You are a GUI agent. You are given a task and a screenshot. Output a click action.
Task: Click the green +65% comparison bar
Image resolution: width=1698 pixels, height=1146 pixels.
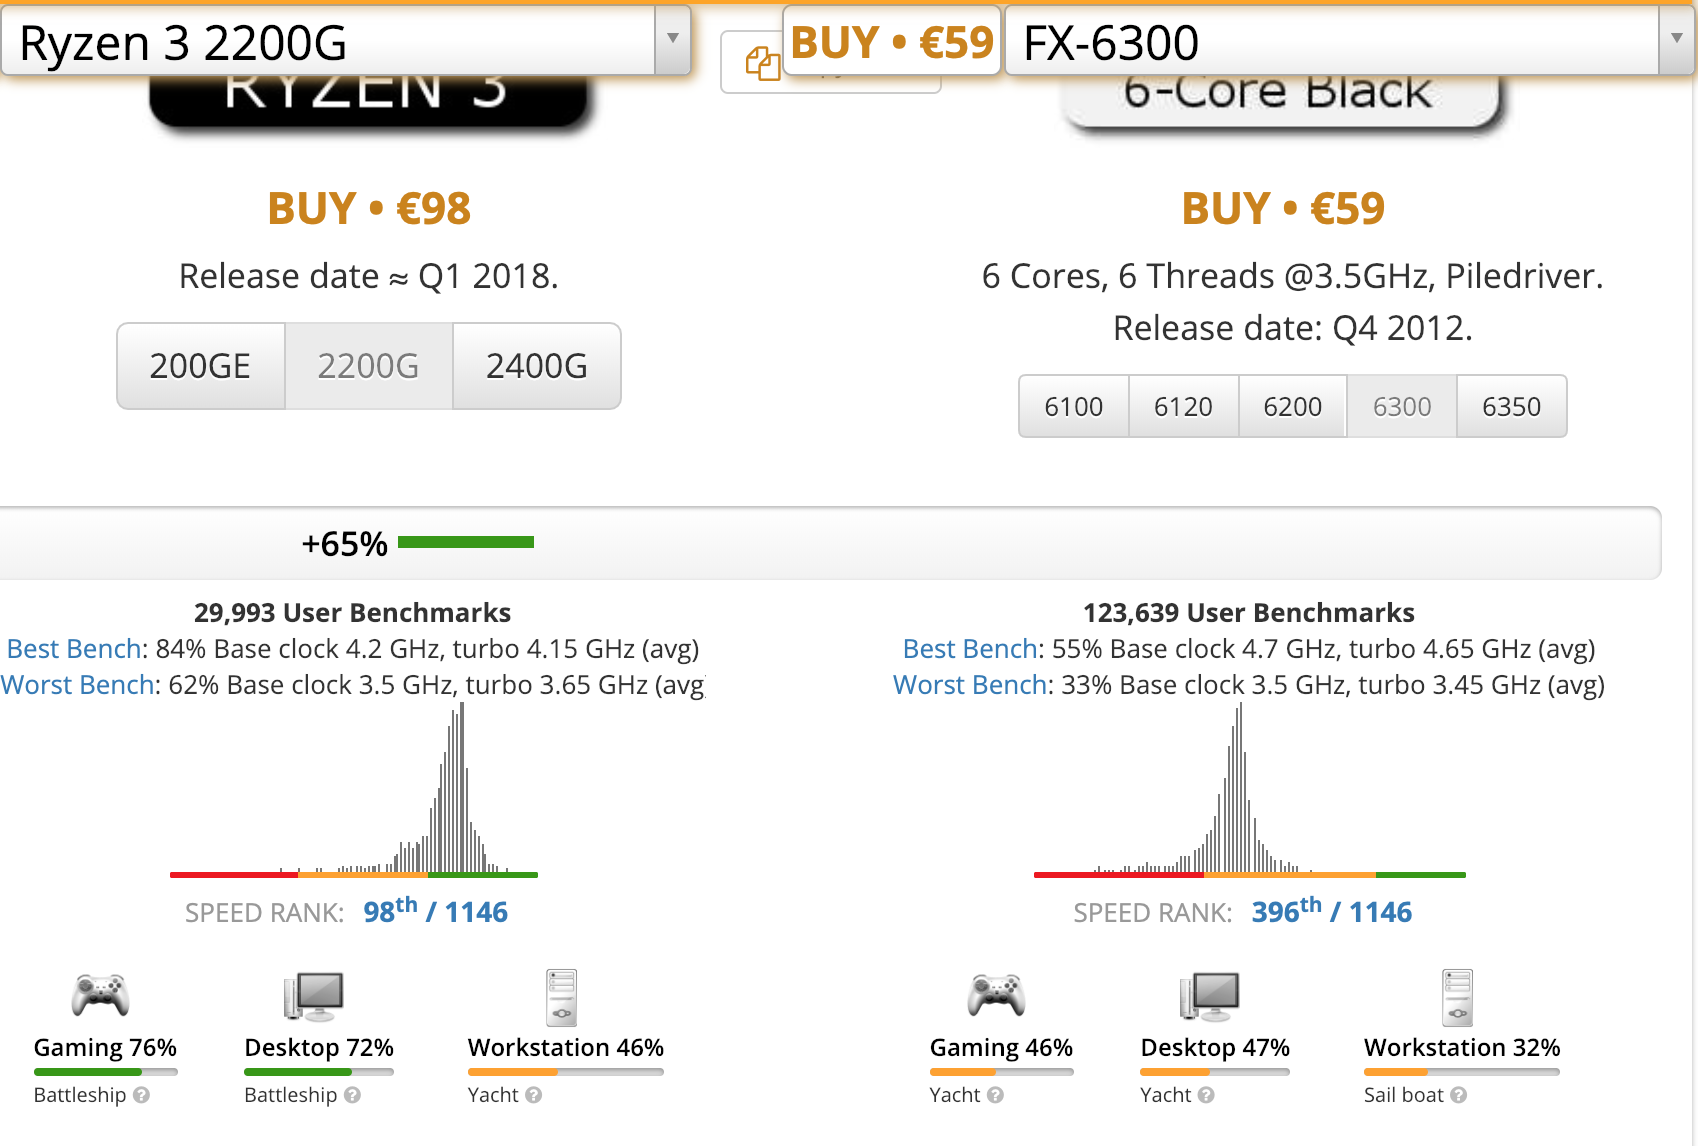coord(466,543)
